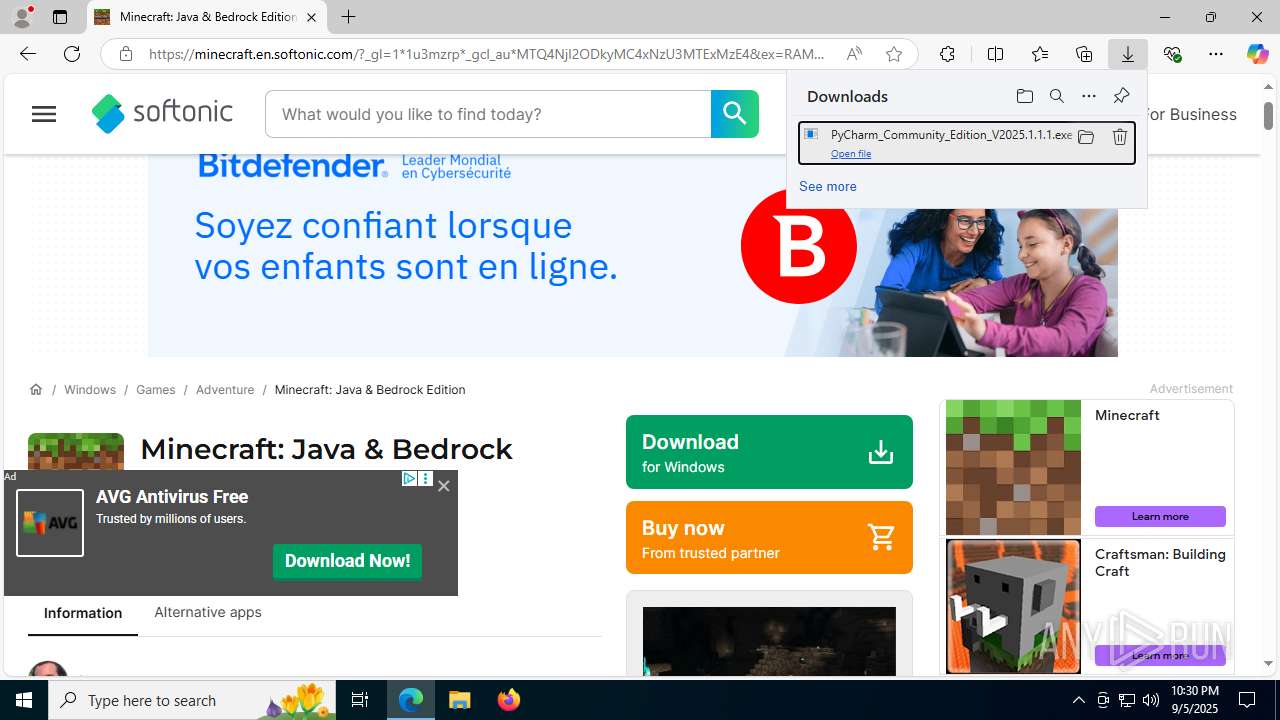Click Download Now! in AVG ad
The image size is (1280, 720).
pos(347,561)
